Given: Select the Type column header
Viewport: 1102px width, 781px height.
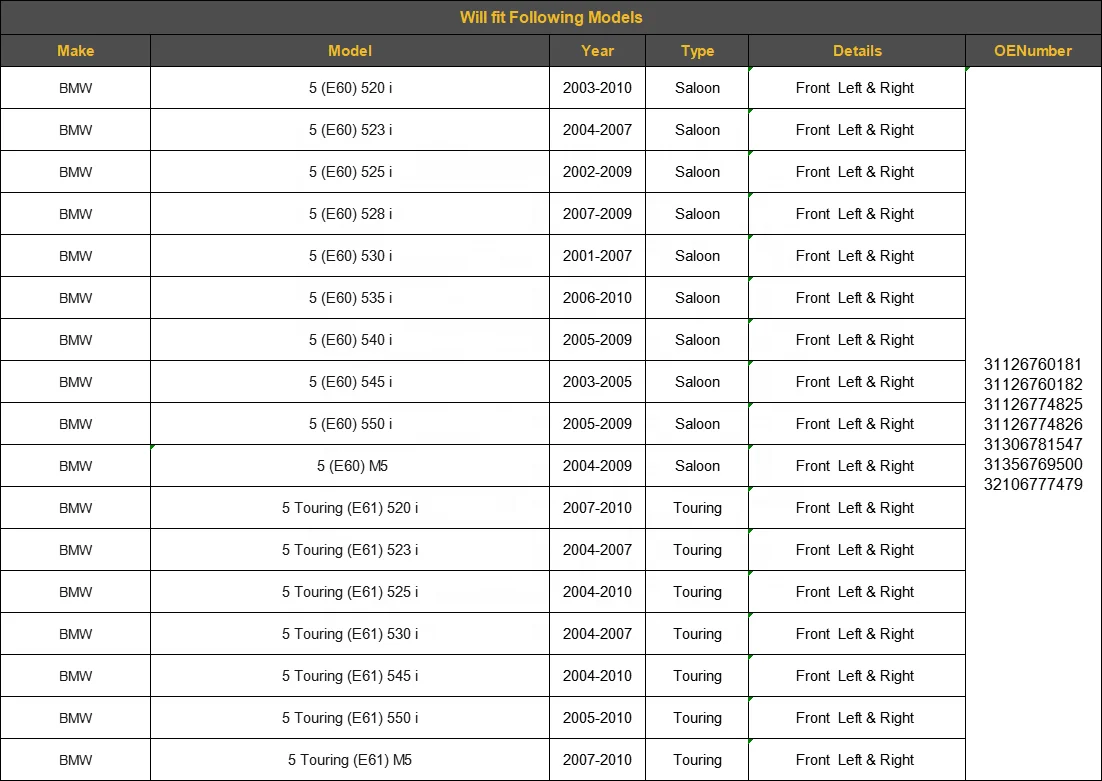Looking at the screenshot, I should point(697,51).
